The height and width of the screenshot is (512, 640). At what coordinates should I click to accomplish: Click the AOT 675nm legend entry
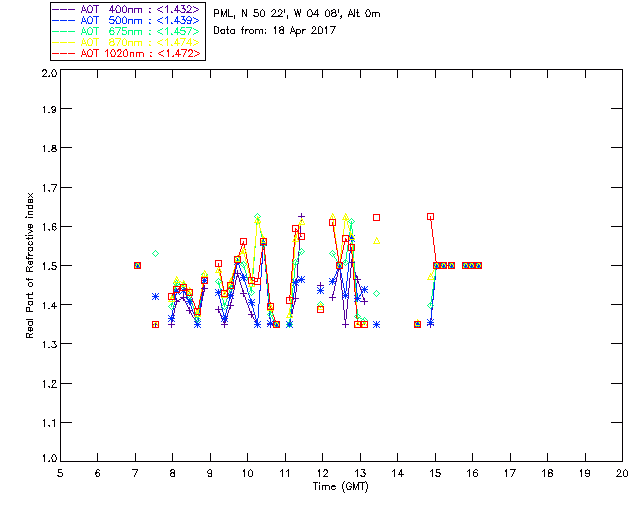(x=127, y=31)
